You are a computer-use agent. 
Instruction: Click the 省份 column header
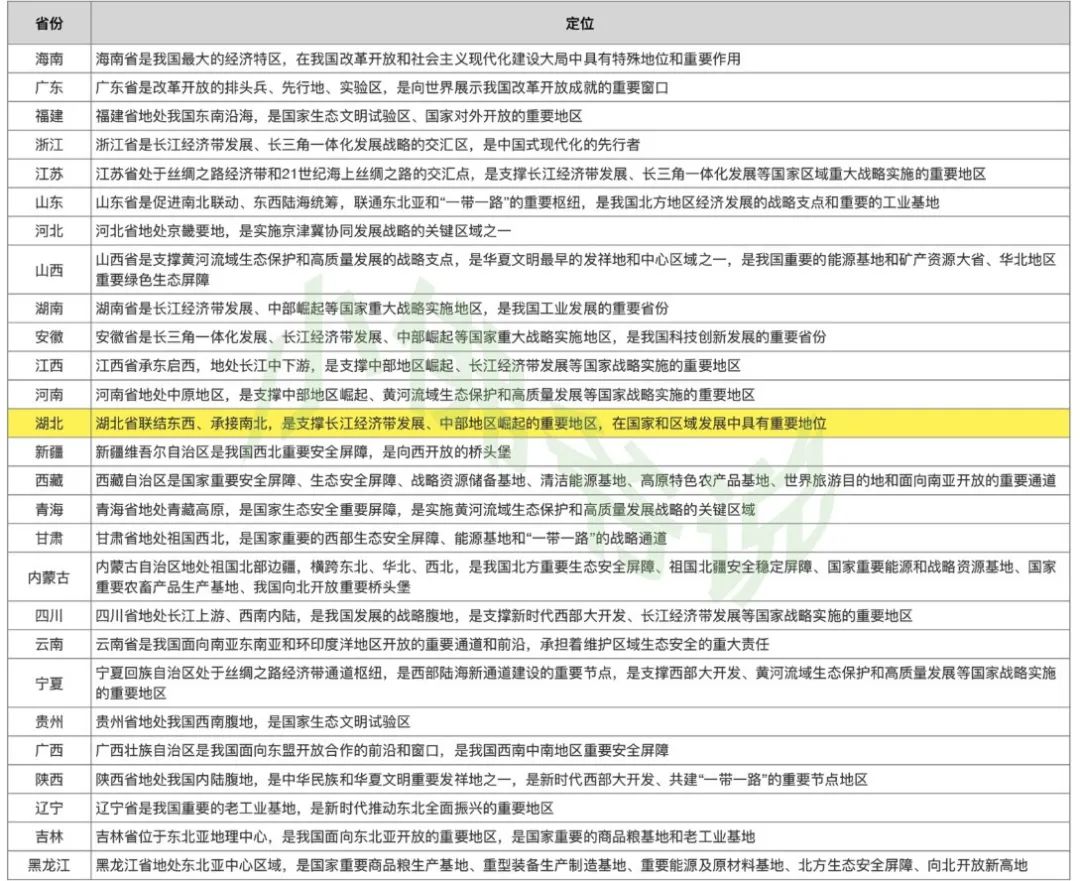click(x=49, y=23)
